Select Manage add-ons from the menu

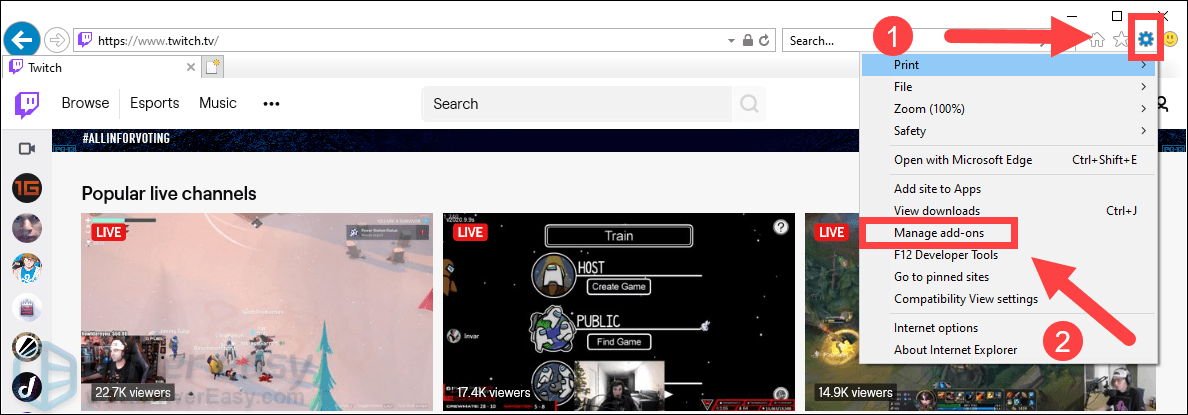pyautogui.click(x=938, y=233)
